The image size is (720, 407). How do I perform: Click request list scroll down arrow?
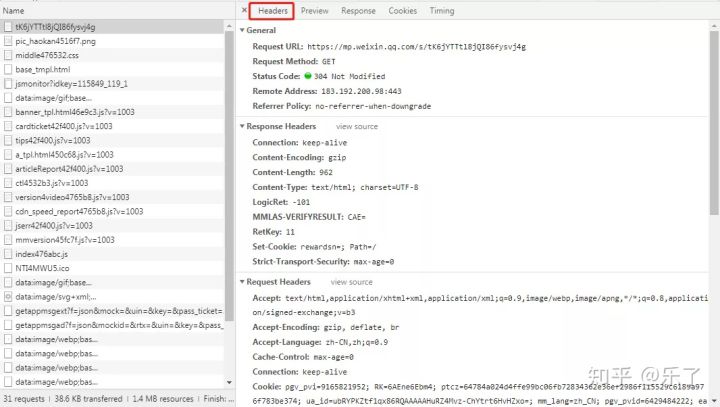(x=229, y=382)
